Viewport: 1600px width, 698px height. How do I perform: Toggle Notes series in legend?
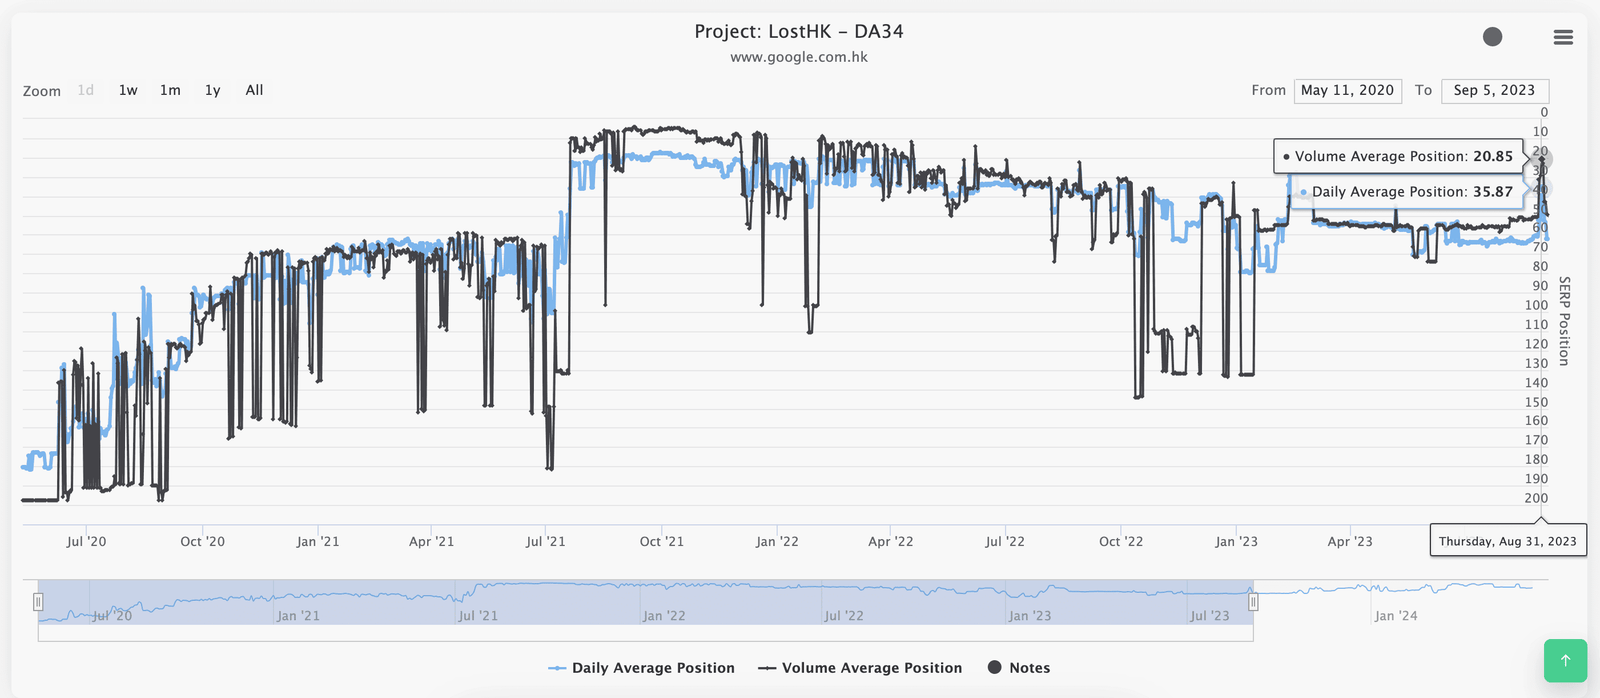[1019, 668]
